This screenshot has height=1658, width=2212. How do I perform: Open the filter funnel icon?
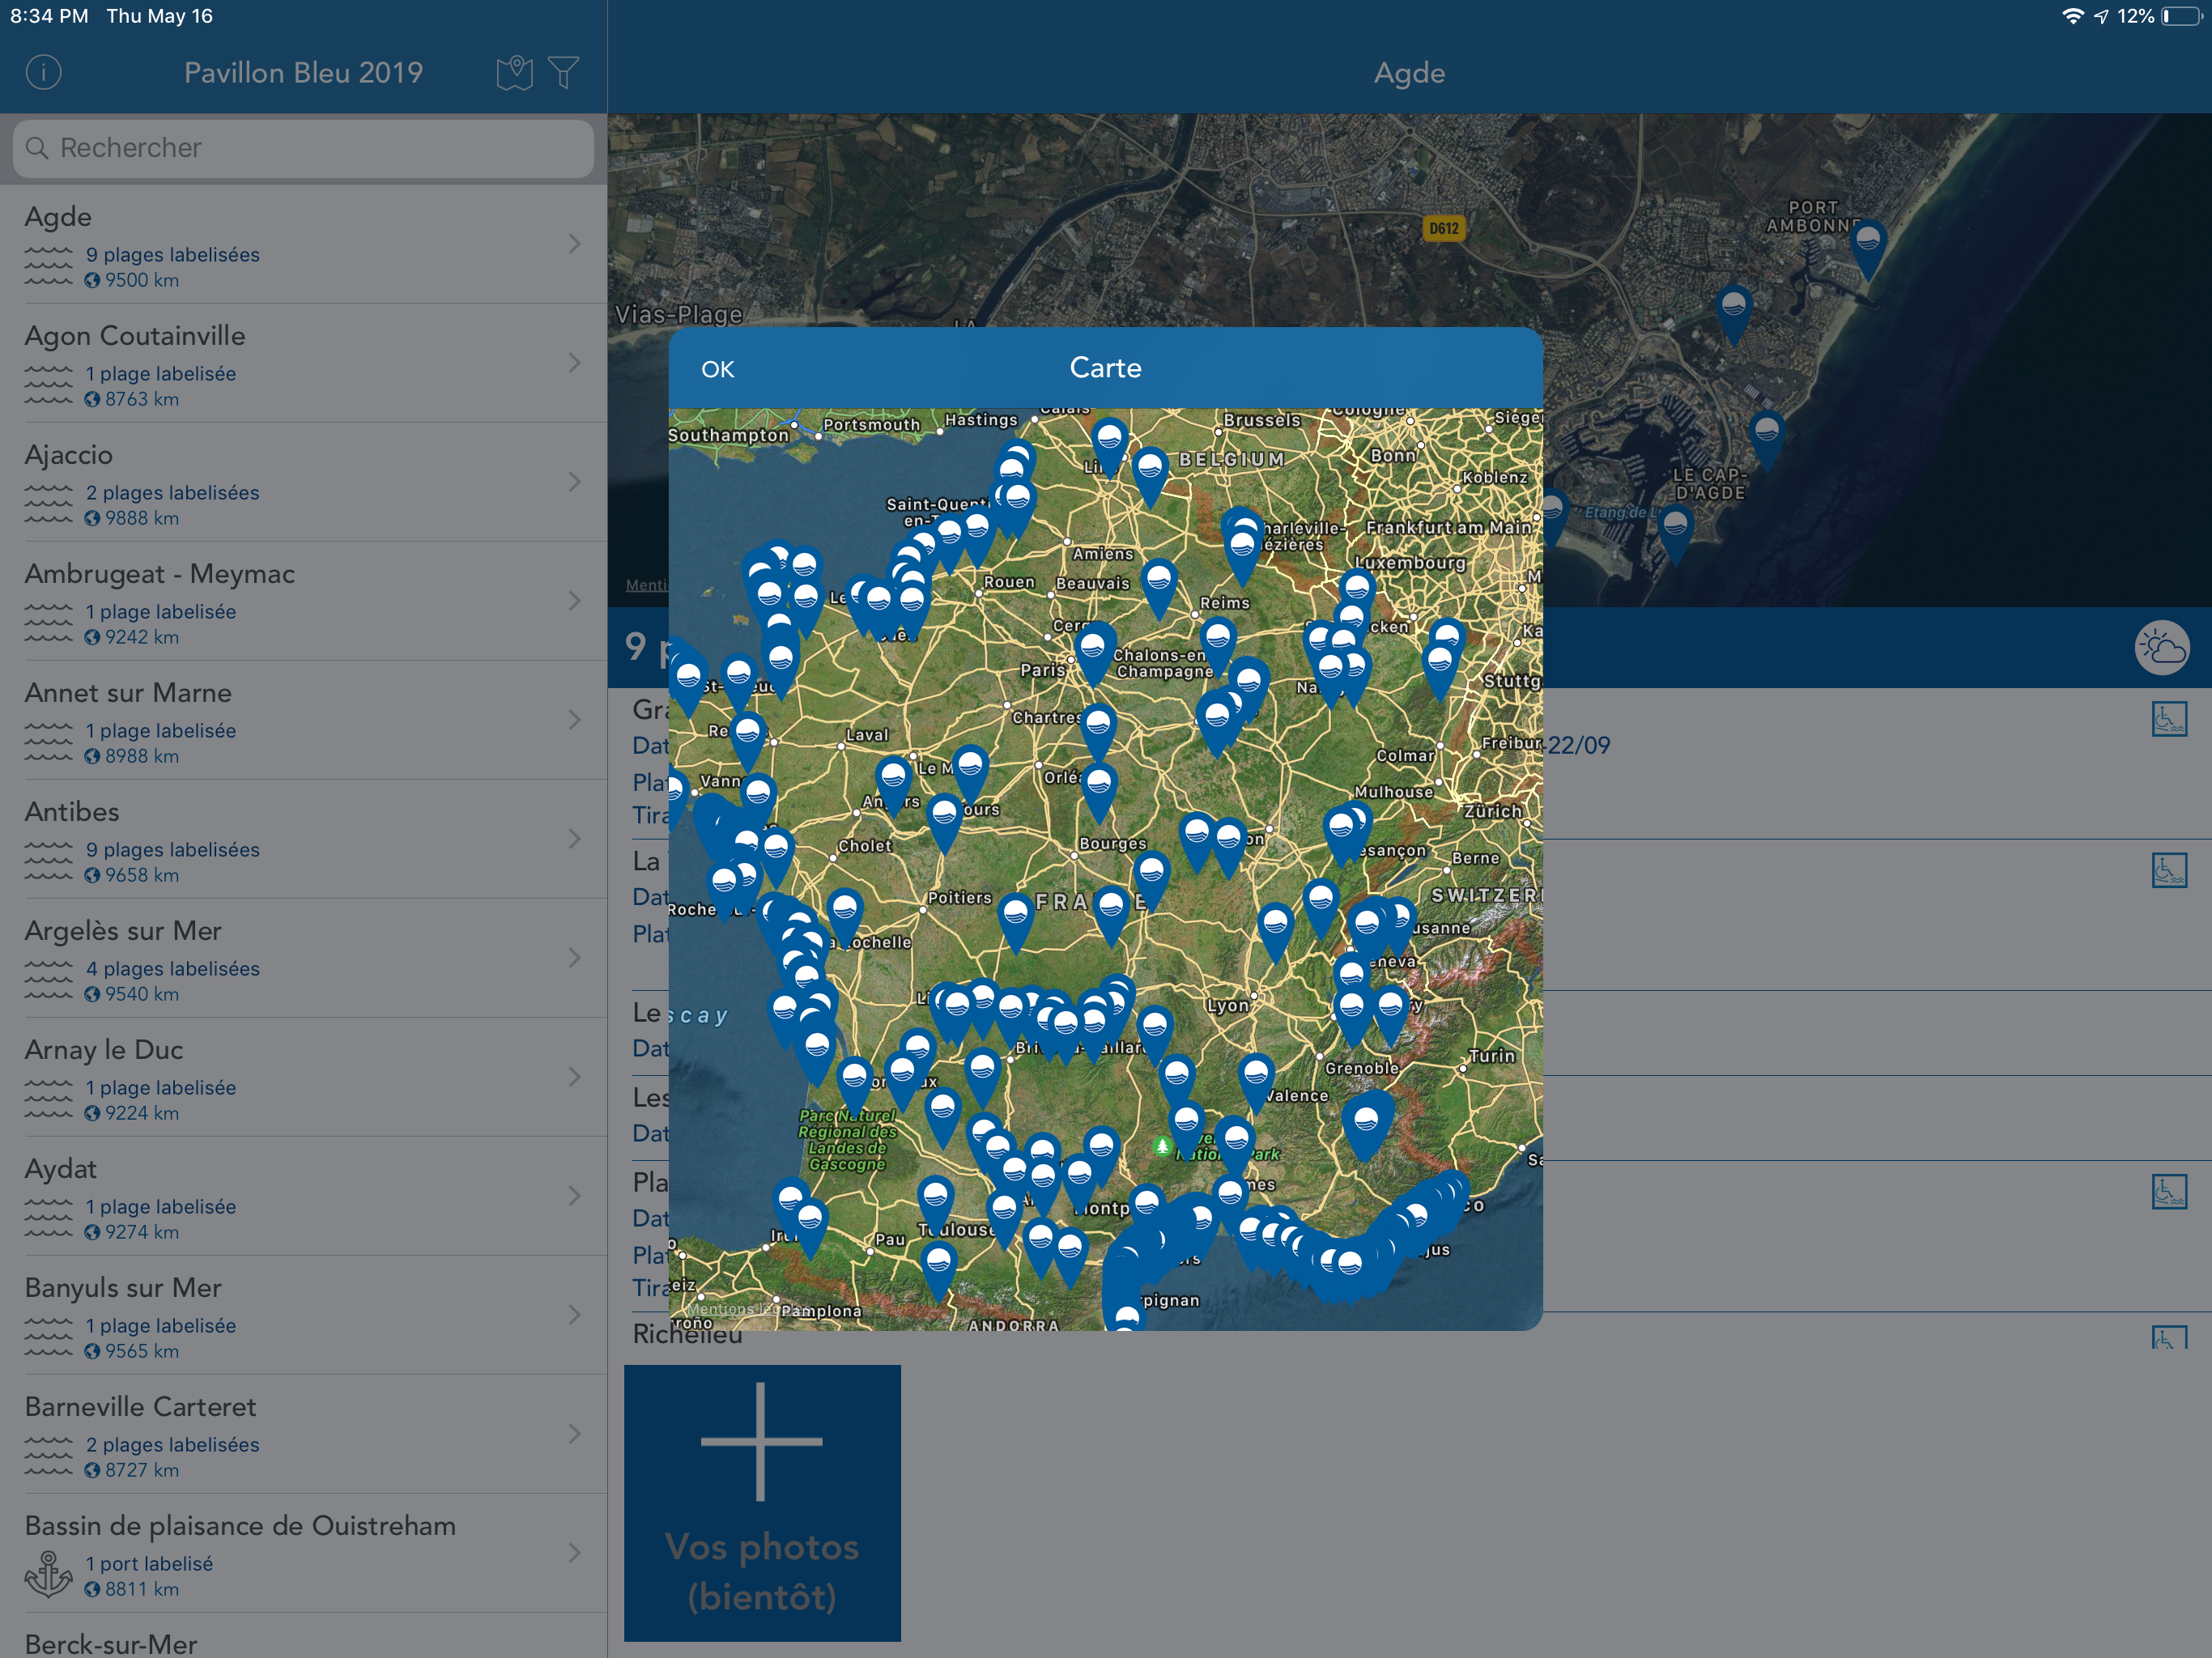pos(564,72)
